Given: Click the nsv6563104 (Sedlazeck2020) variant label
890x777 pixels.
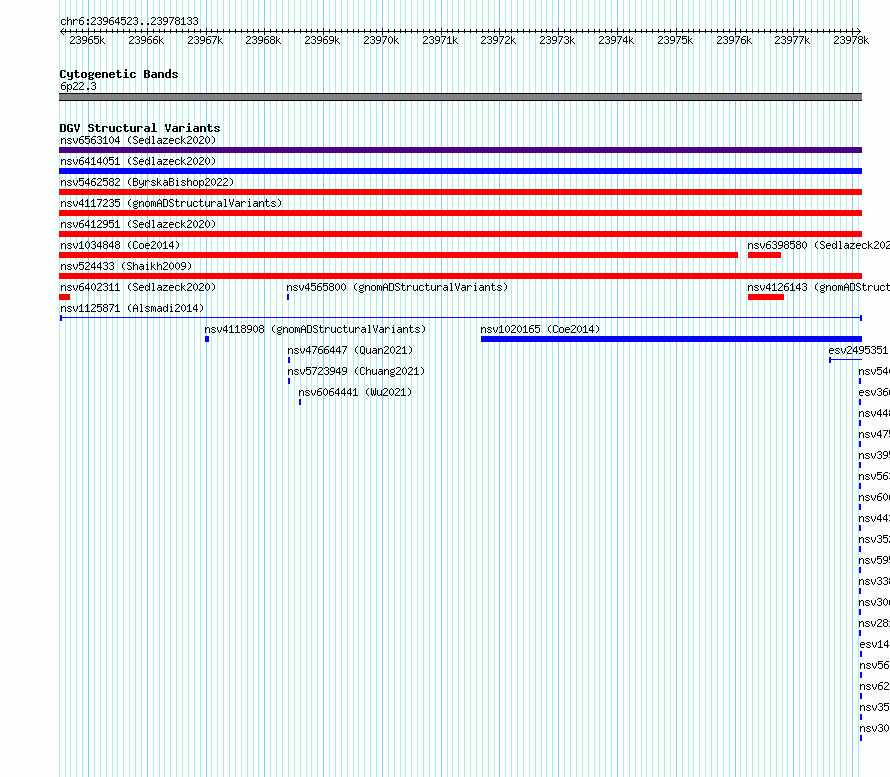Looking at the screenshot, I should pyautogui.click(x=138, y=140).
